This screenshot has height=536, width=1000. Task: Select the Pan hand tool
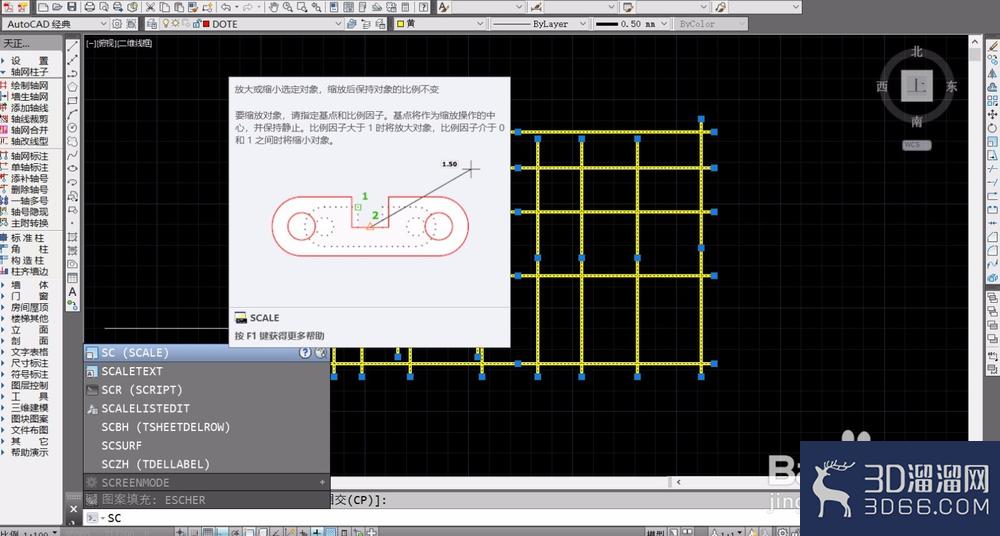[x=273, y=7]
